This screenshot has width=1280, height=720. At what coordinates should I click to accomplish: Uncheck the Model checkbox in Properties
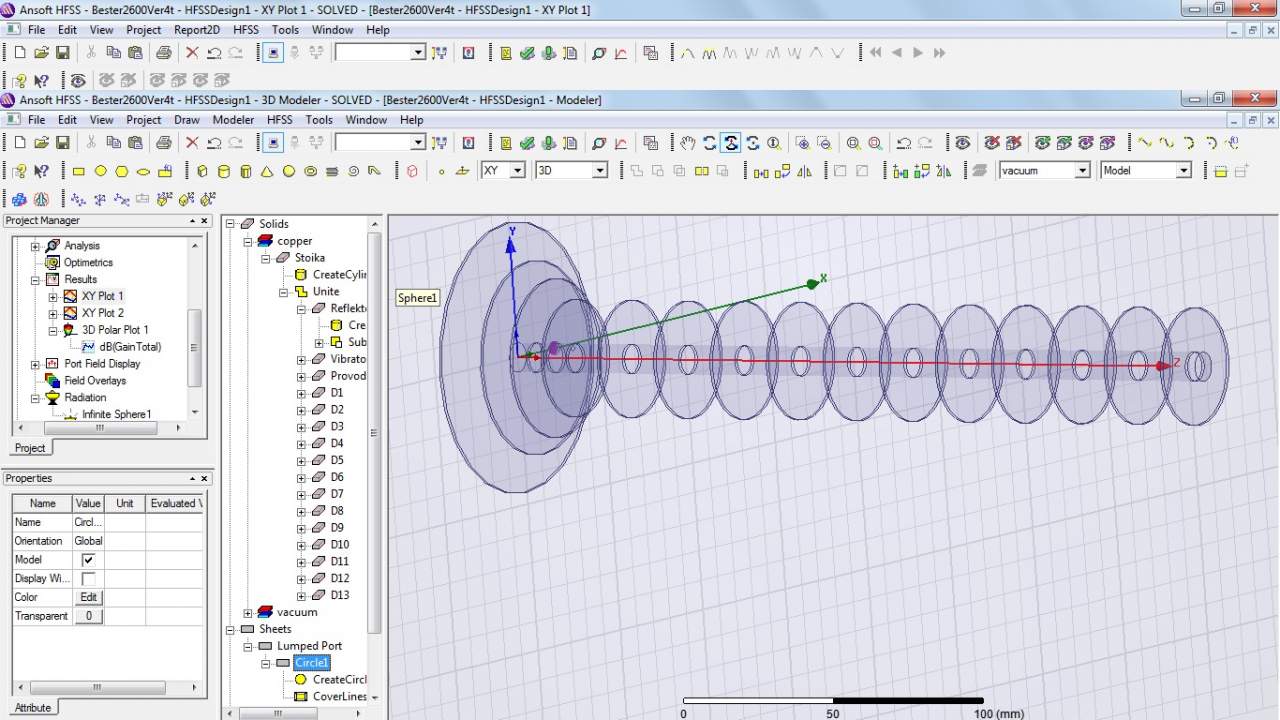point(88,560)
